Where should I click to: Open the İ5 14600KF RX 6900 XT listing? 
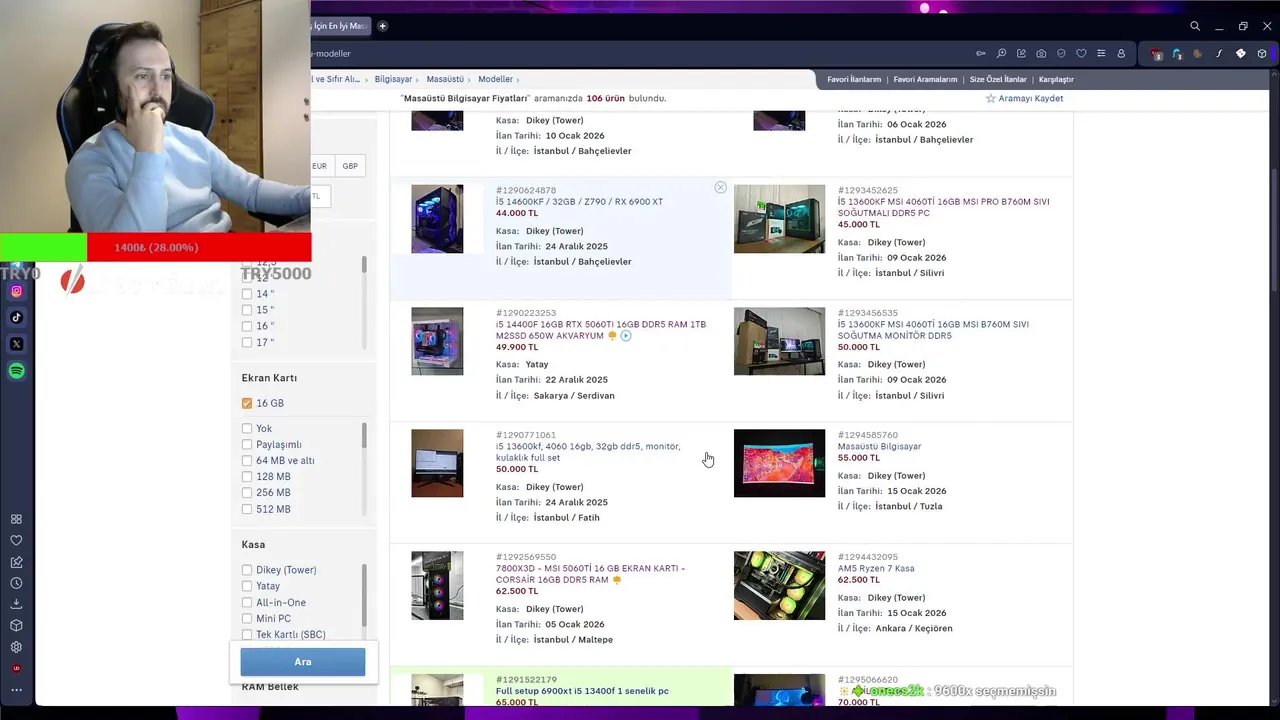tap(579, 202)
